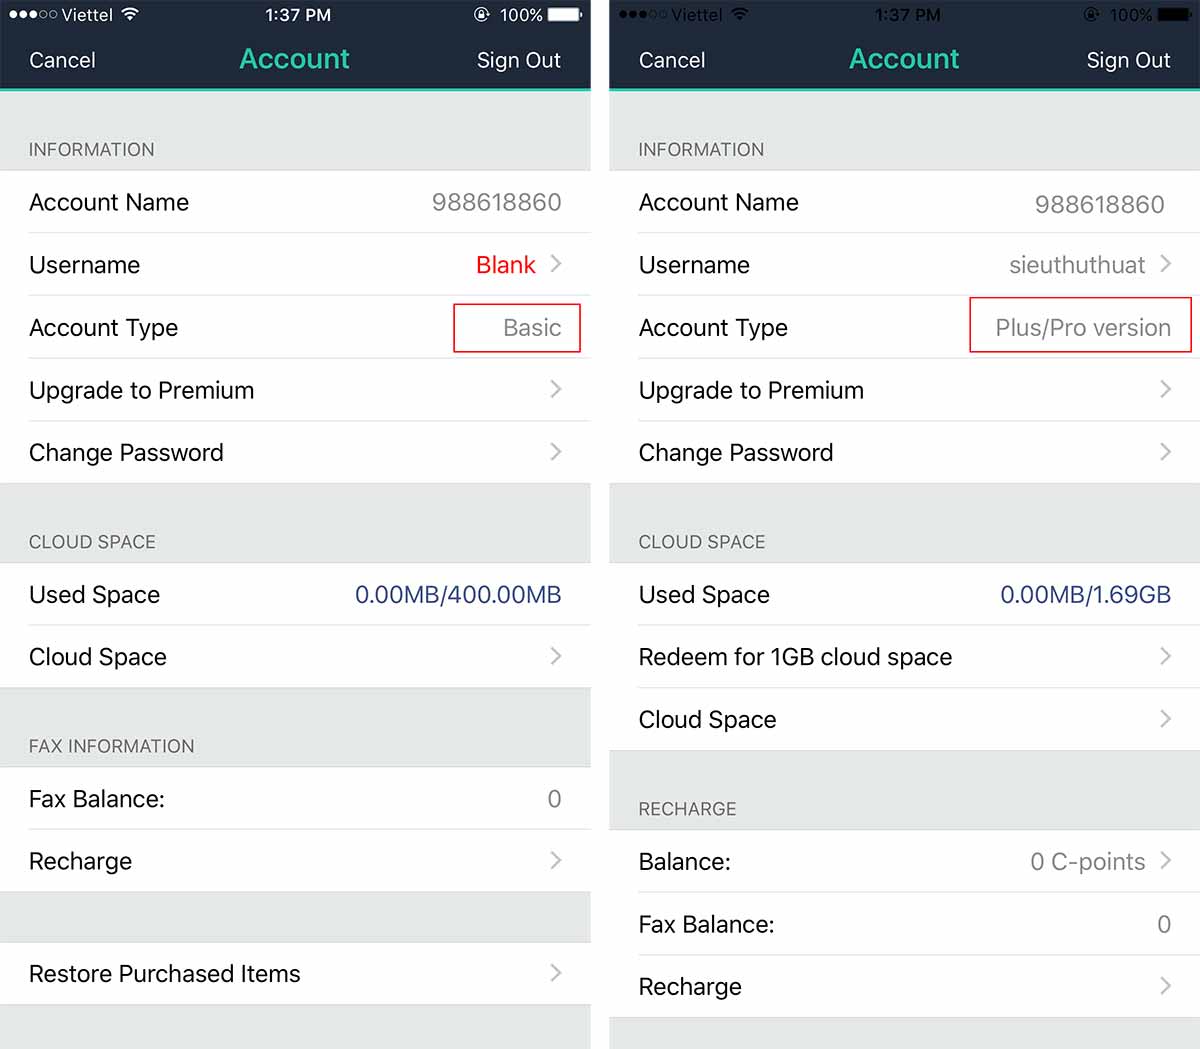Click the used space value 0.00MB/1.69GB
The height and width of the screenshot is (1049, 1200).
pos(1085,595)
